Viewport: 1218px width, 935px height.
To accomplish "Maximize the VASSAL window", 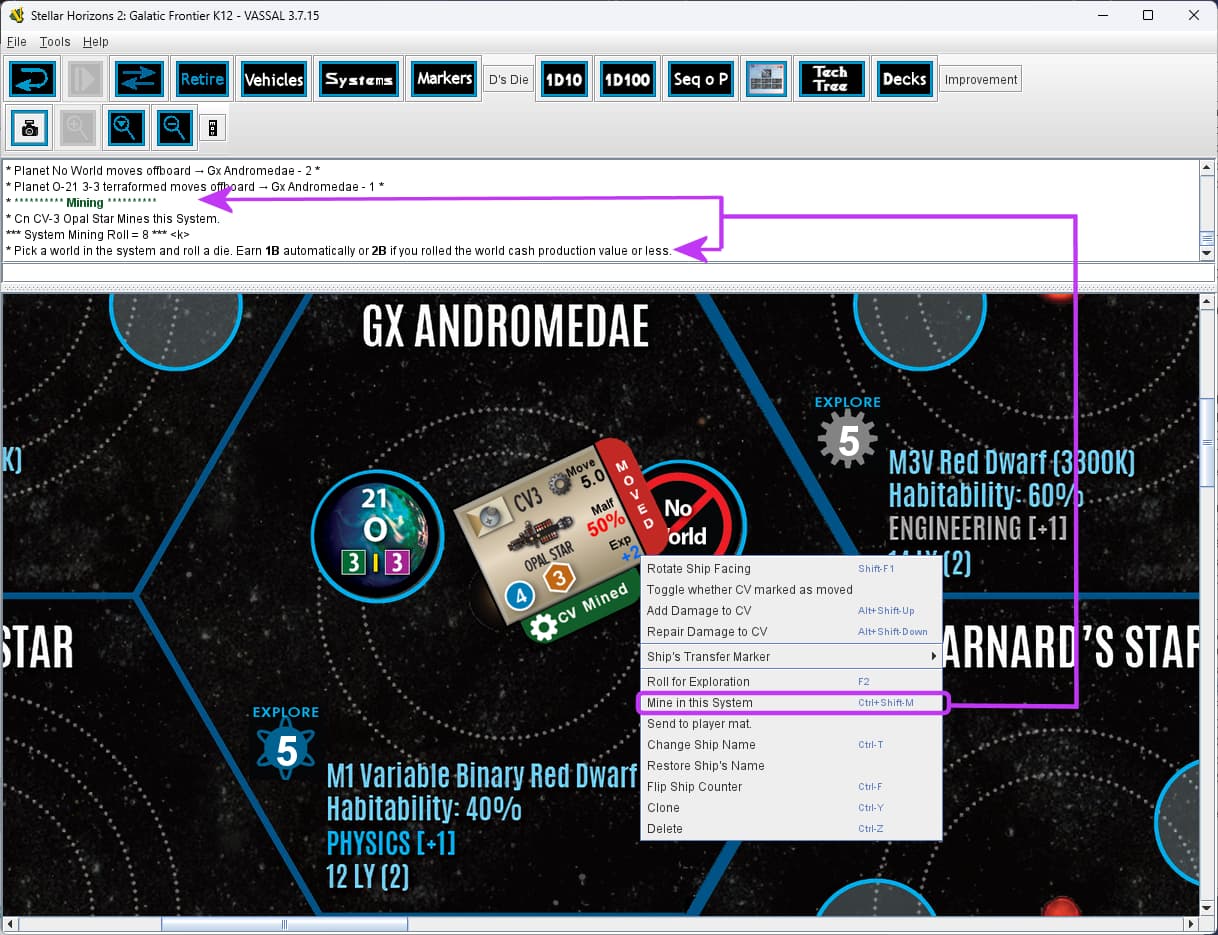I will tap(1148, 16).
